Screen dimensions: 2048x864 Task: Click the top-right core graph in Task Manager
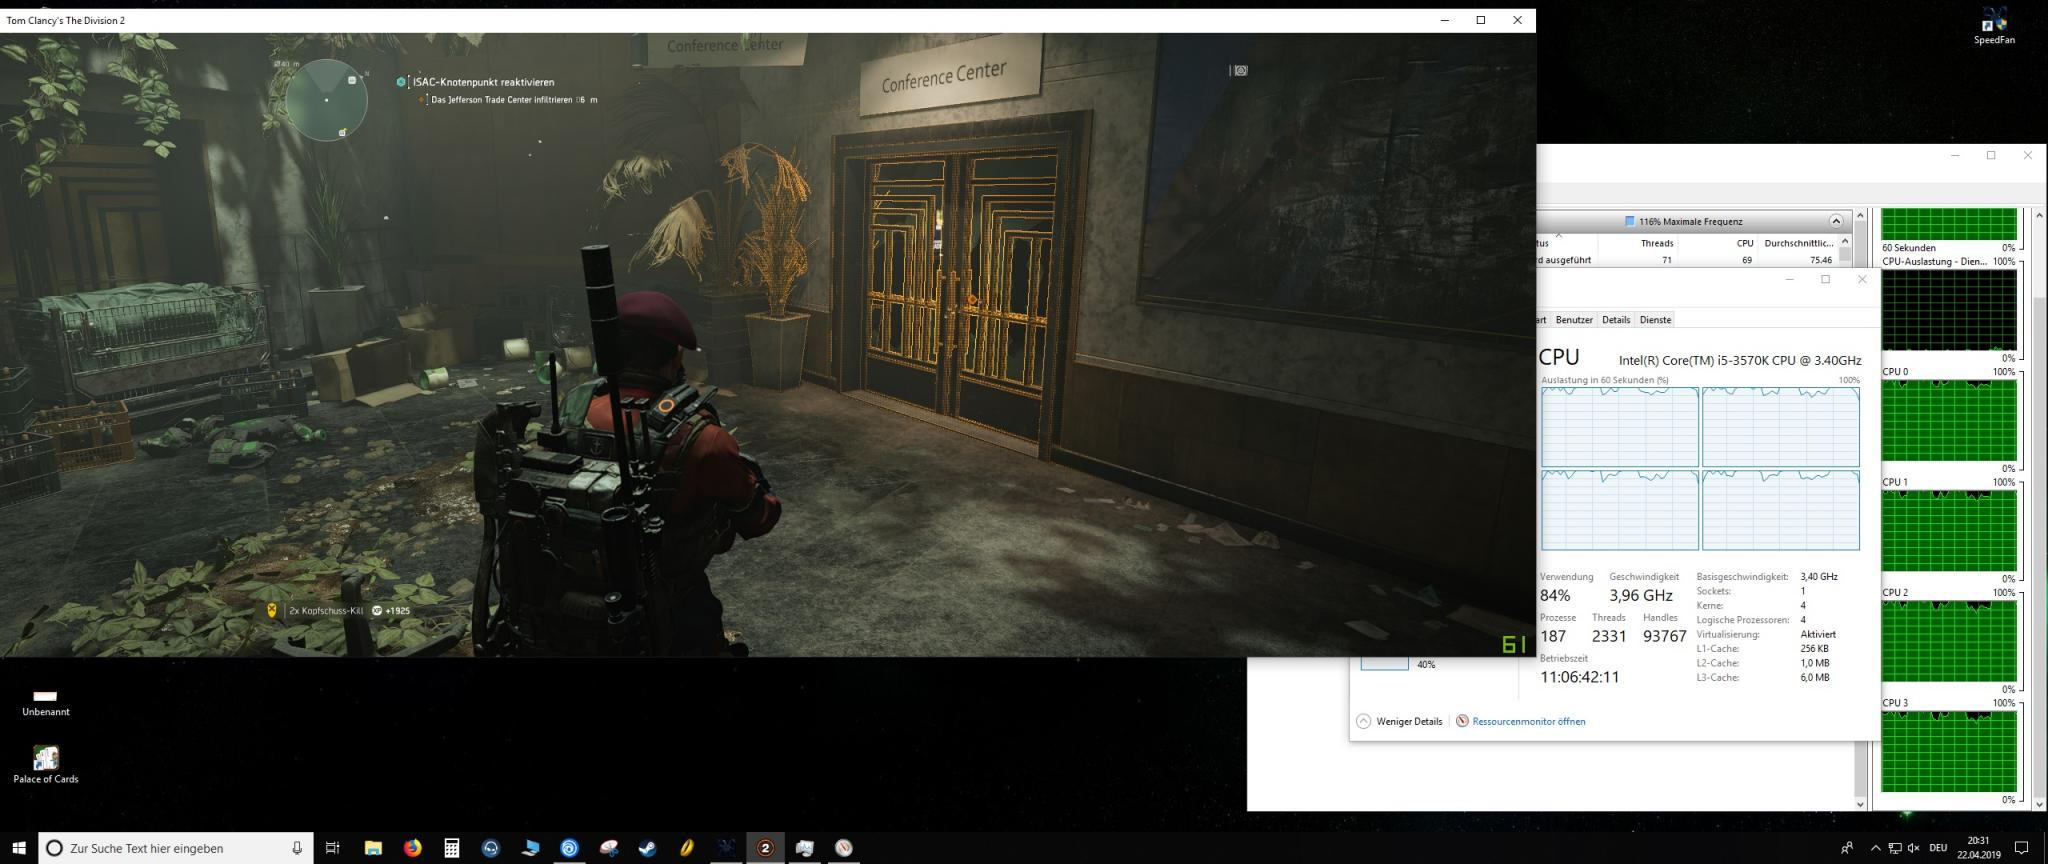tap(1781, 427)
